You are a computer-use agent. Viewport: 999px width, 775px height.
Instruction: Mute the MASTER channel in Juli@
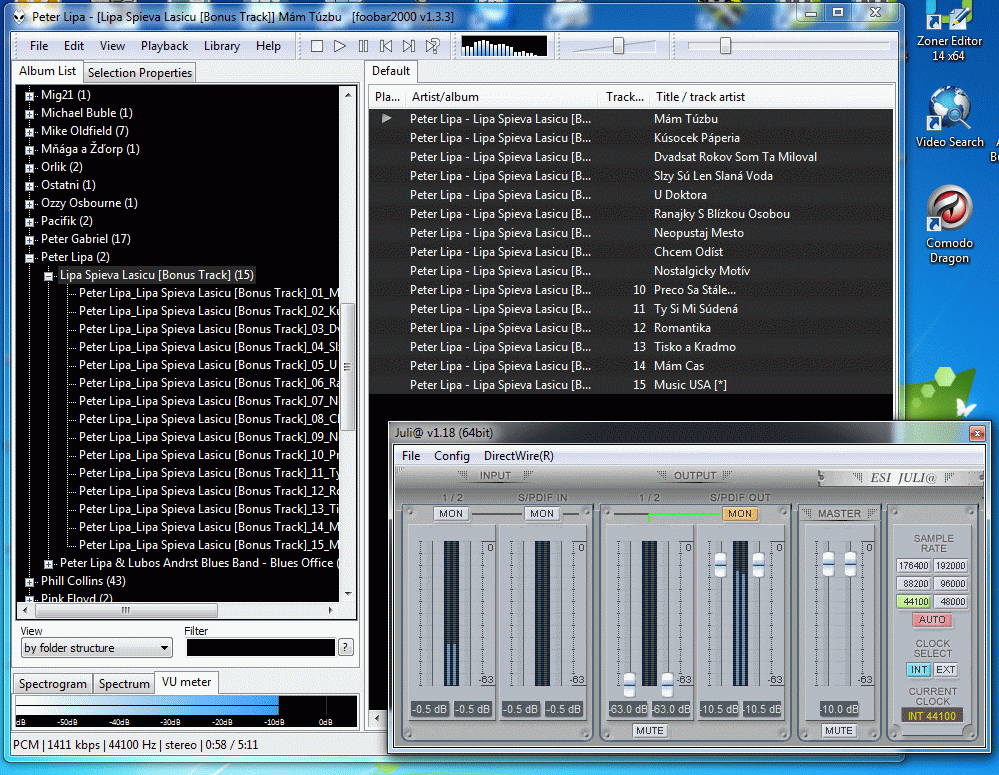click(838, 730)
